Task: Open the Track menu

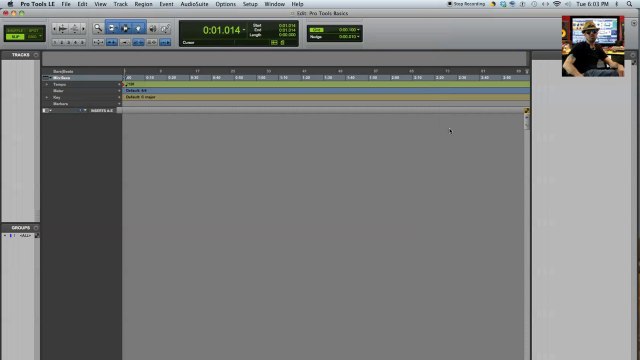Action: [120, 4]
